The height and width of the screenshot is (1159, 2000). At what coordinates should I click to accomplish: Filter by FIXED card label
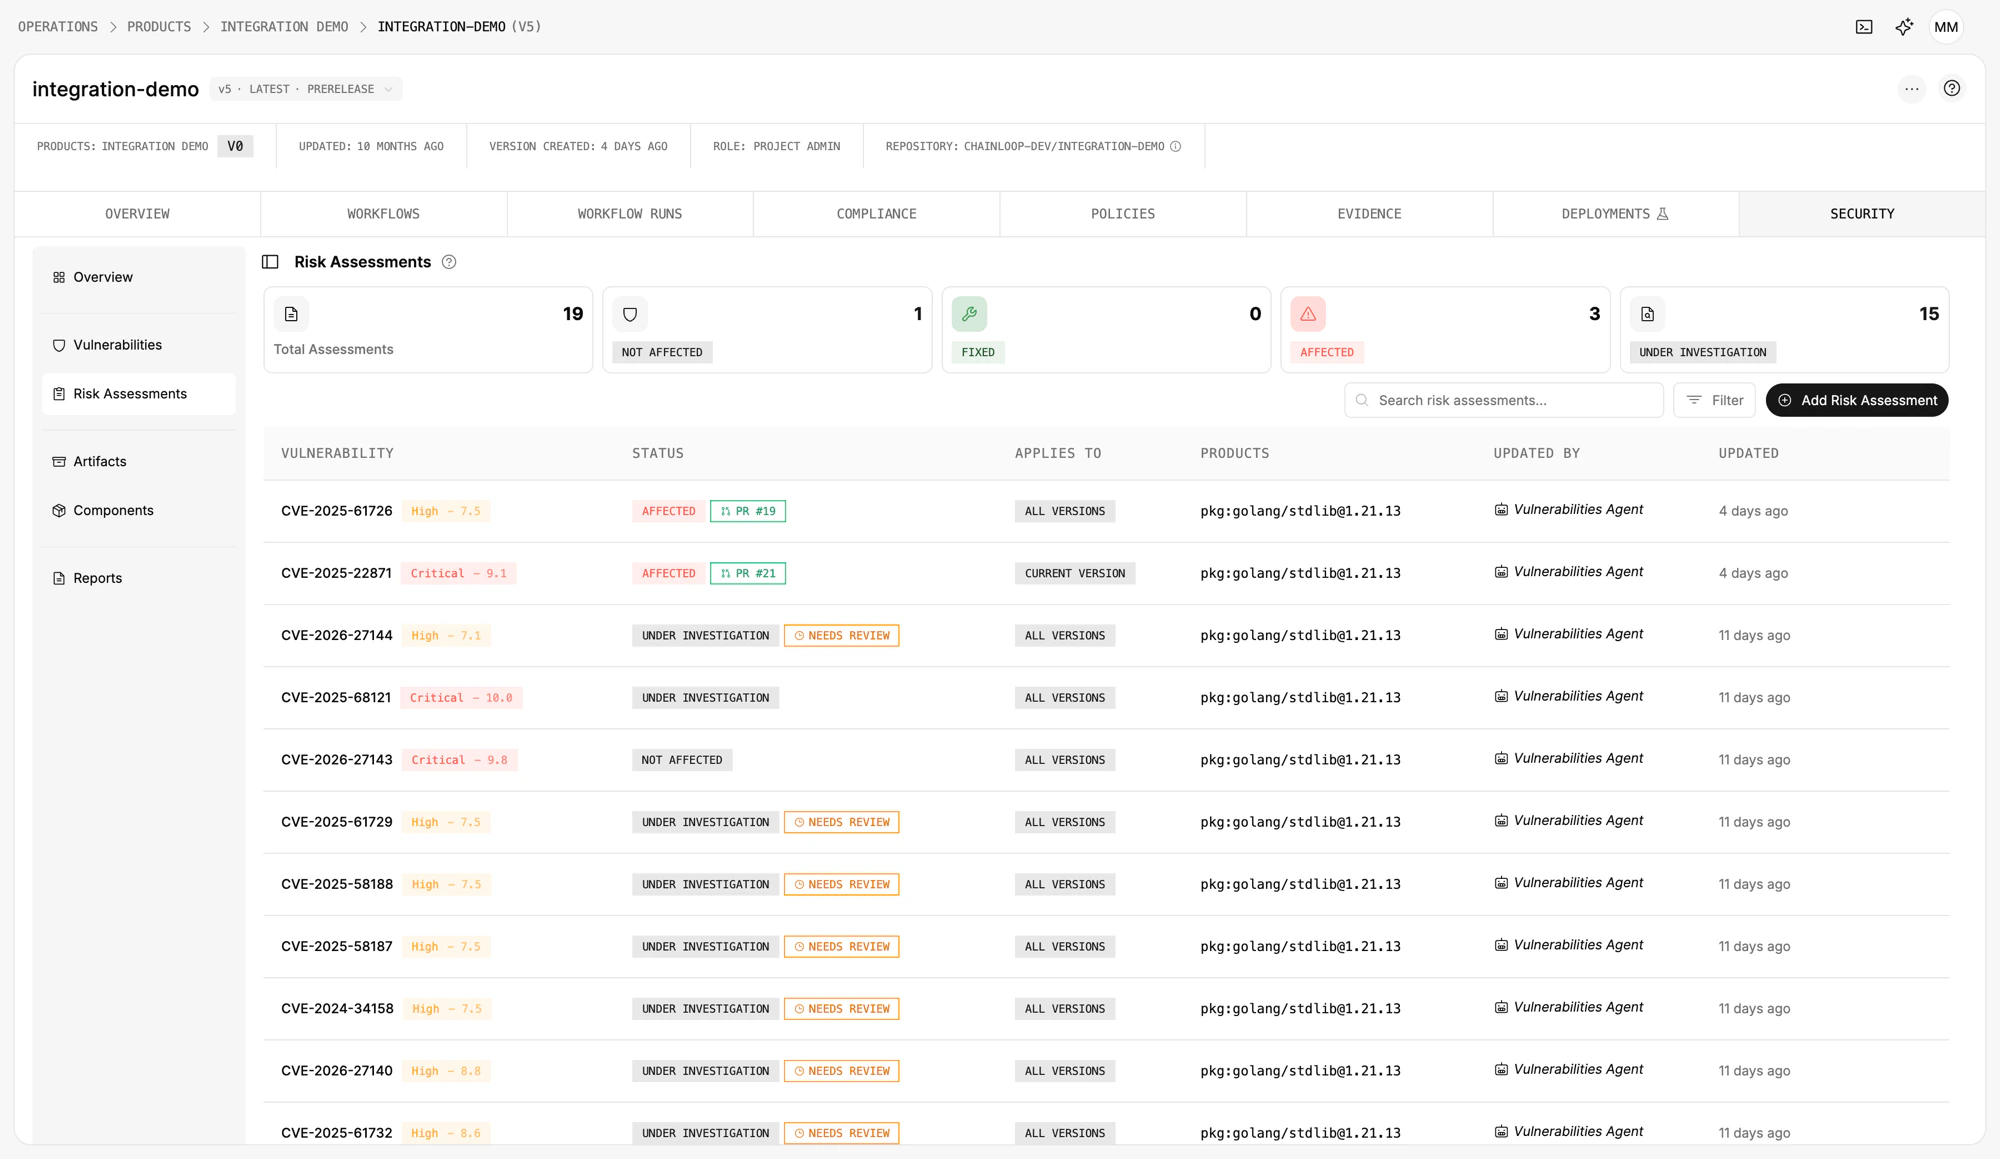[978, 352]
